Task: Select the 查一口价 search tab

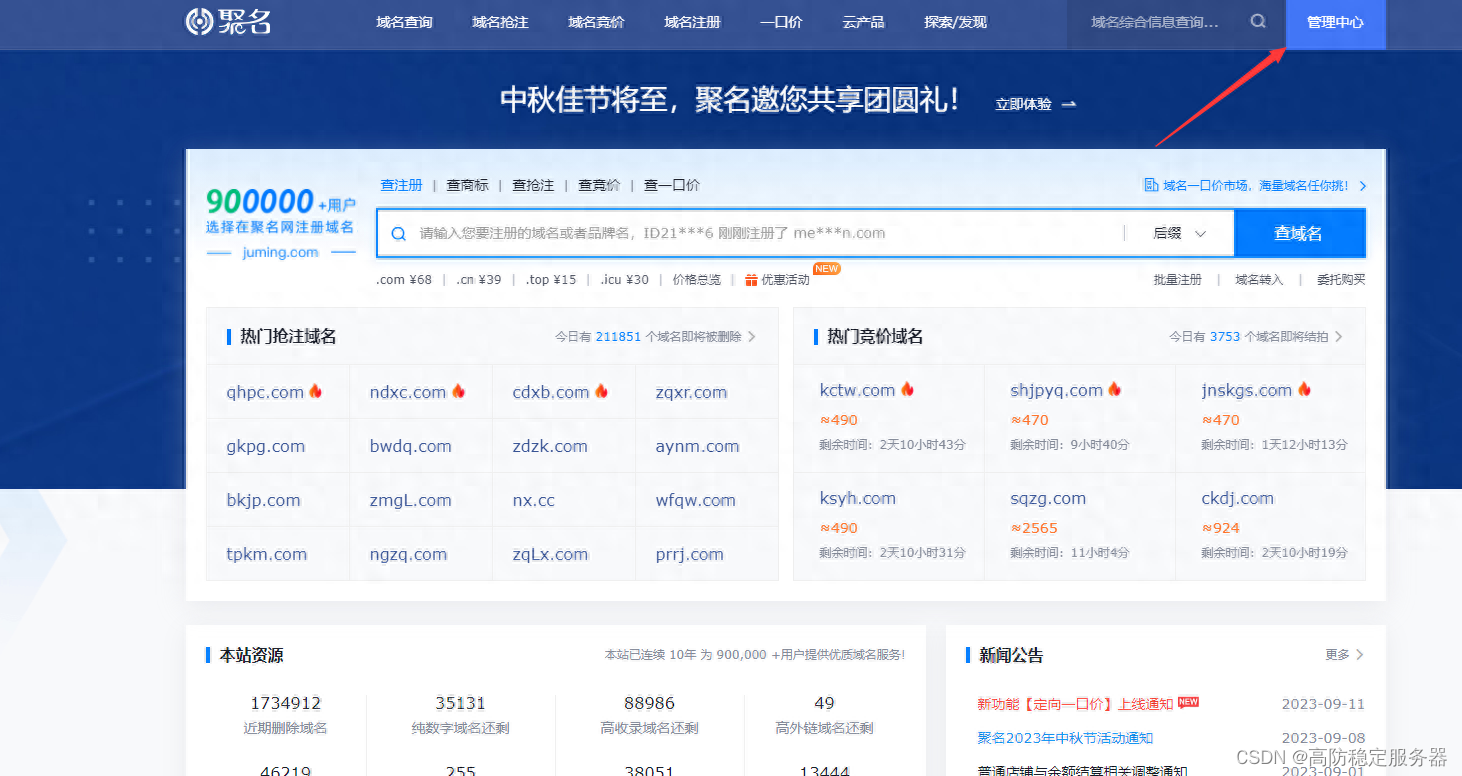Action: [672, 185]
